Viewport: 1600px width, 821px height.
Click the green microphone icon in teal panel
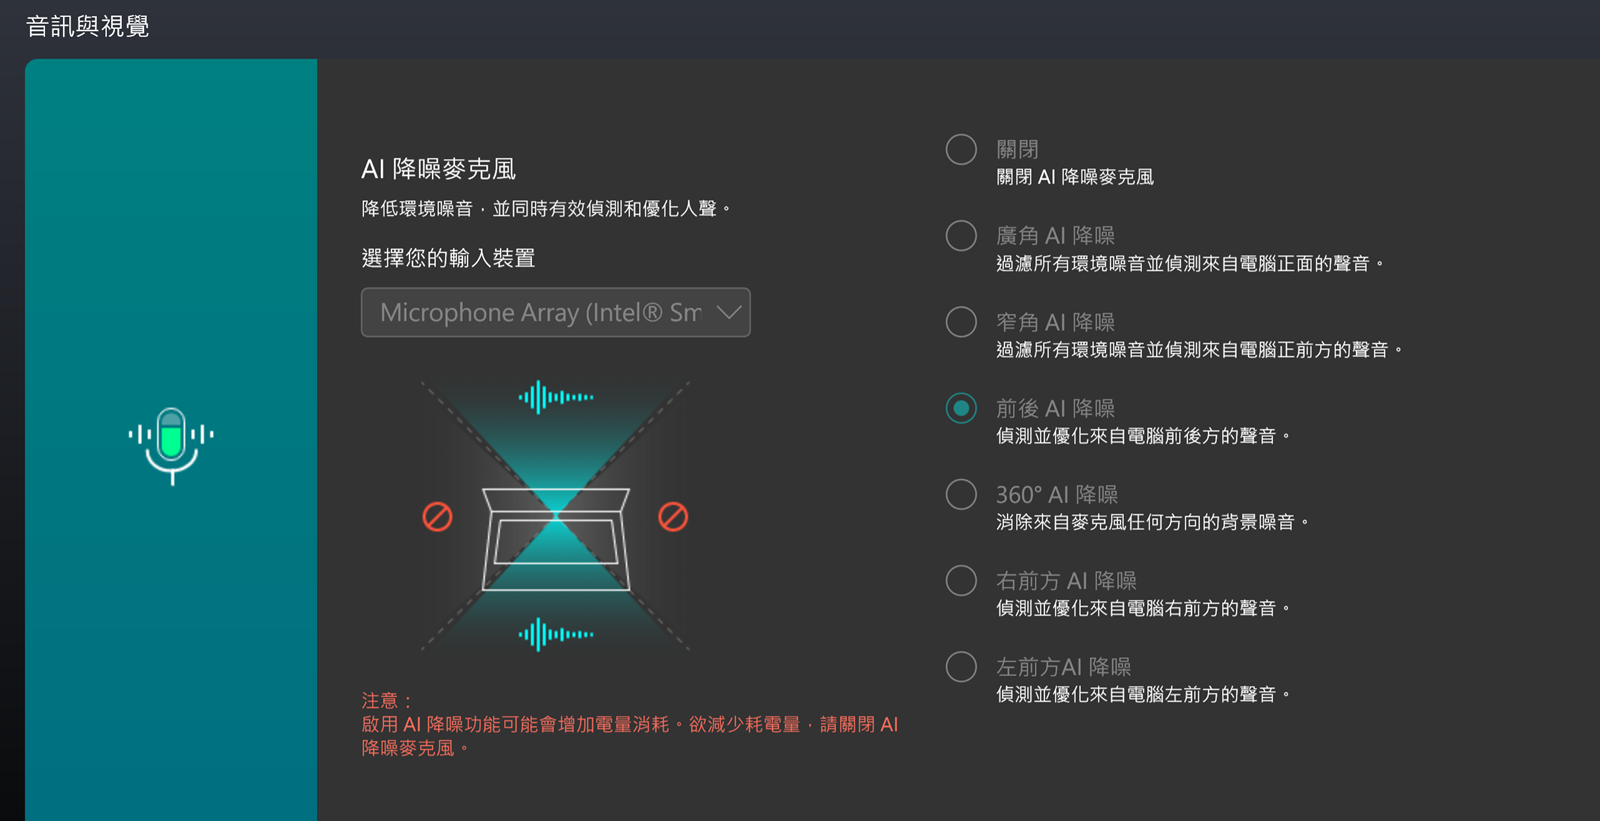171,444
